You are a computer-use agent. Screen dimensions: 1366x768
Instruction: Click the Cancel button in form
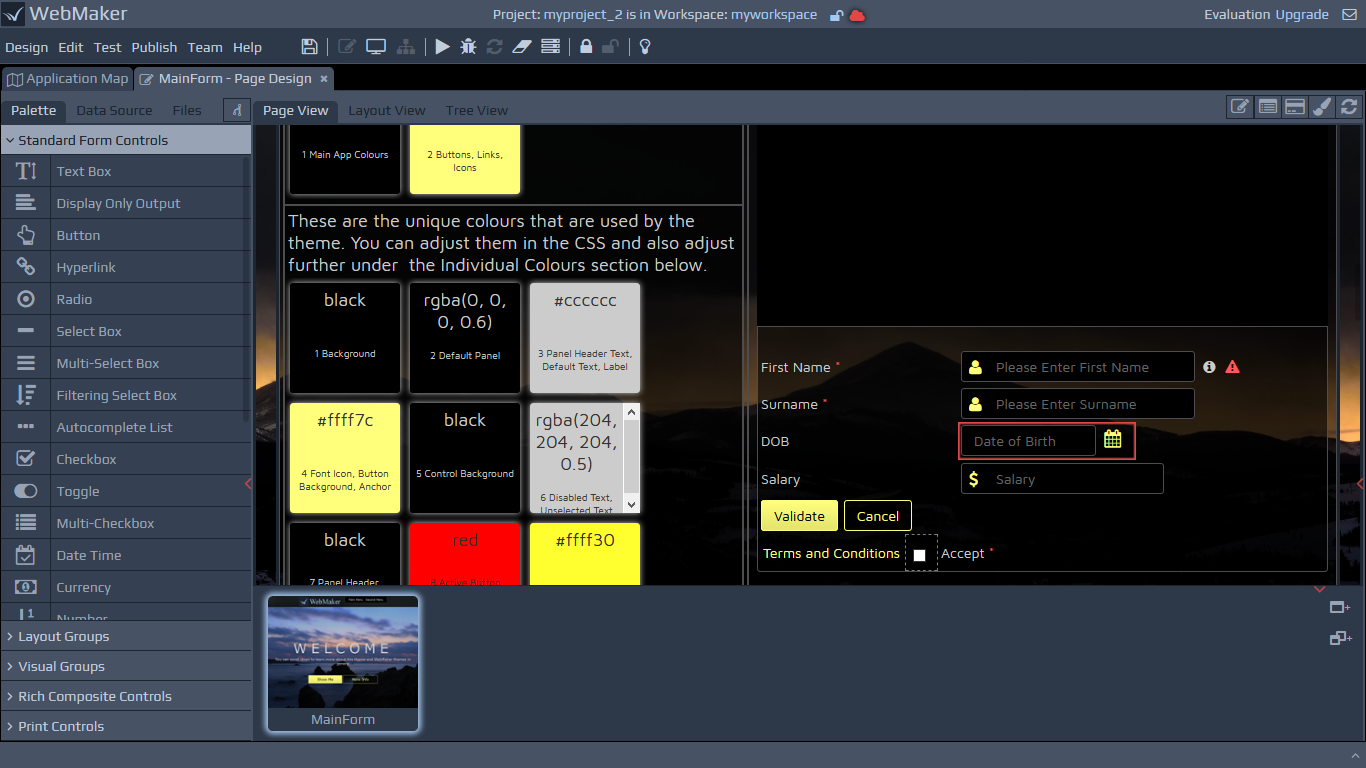pyautogui.click(x=878, y=516)
